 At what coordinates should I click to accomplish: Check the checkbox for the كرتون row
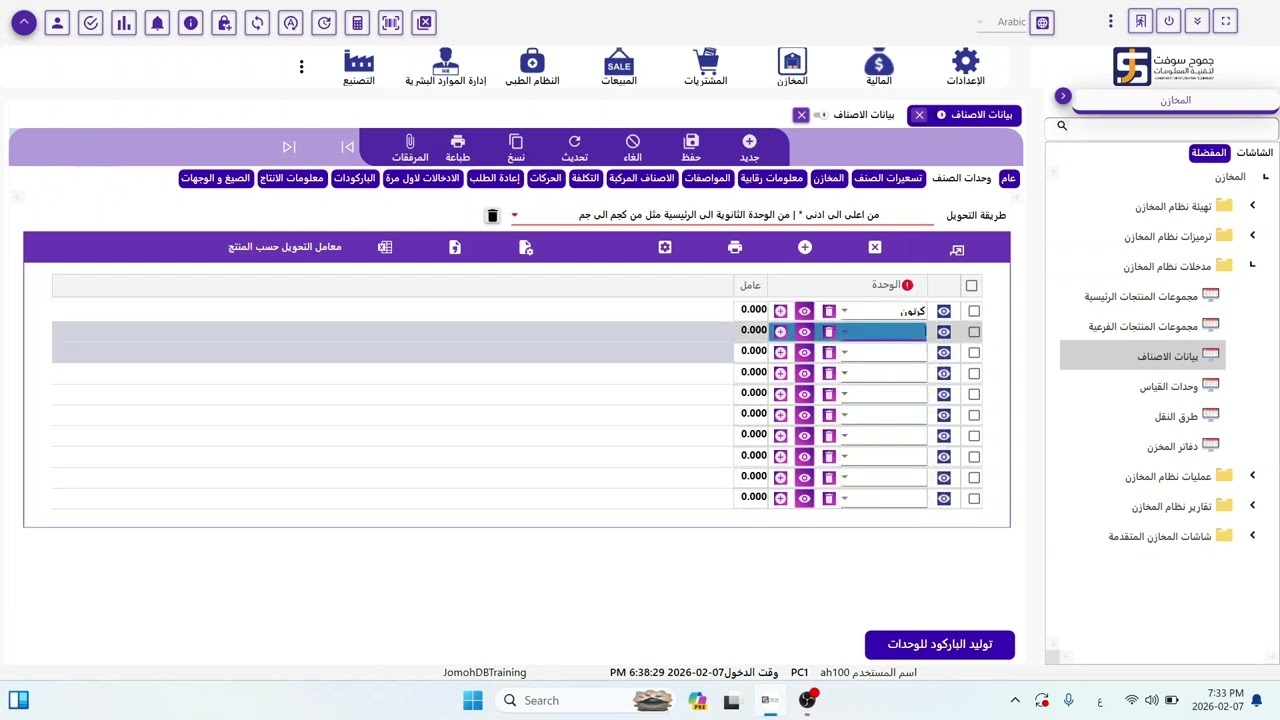click(x=974, y=311)
